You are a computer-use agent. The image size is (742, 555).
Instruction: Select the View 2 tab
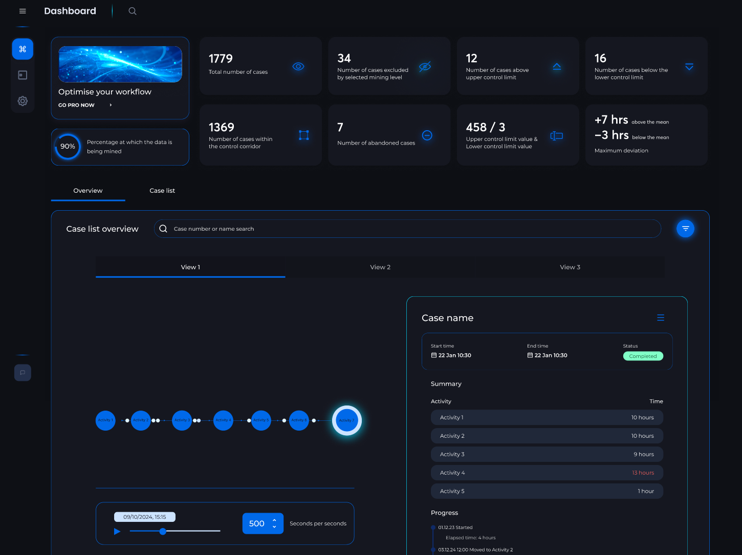380,267
